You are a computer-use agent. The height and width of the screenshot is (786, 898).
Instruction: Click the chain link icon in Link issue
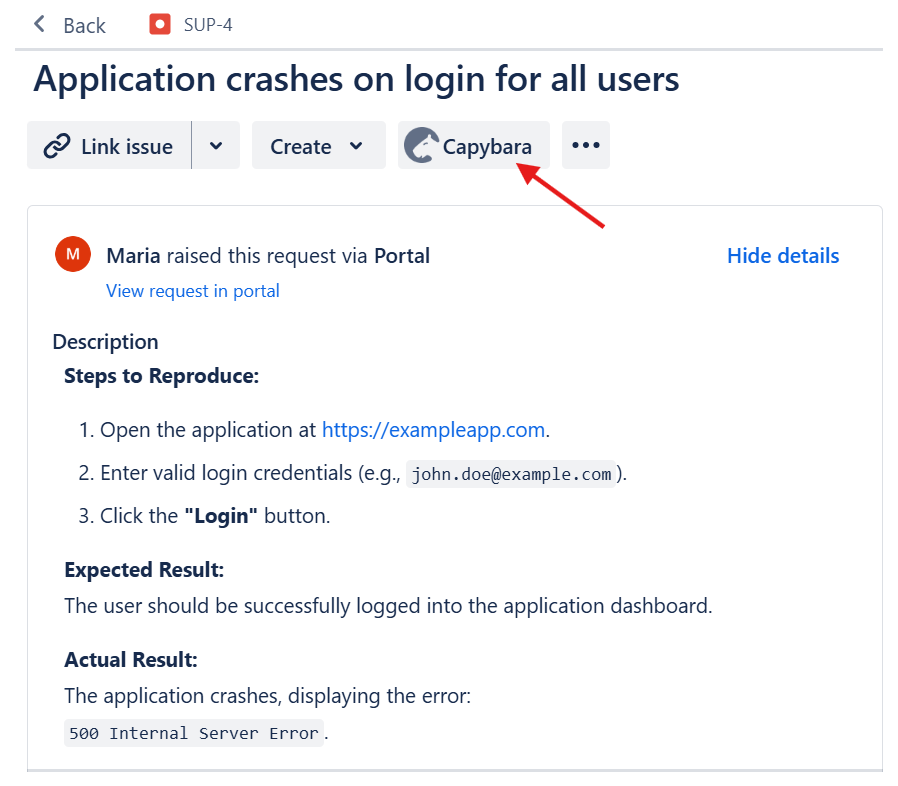click(x=57, y=146)
